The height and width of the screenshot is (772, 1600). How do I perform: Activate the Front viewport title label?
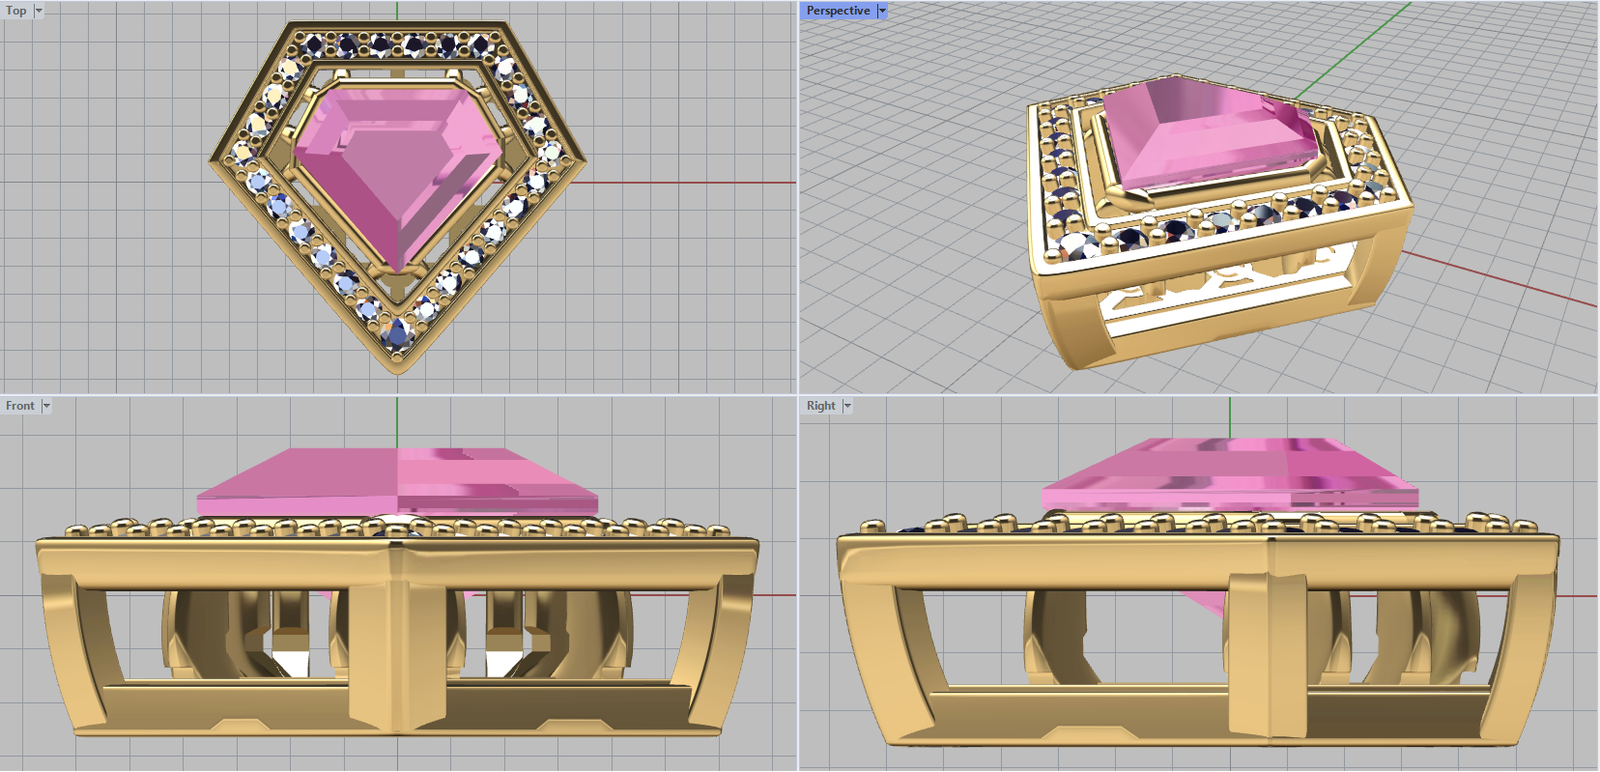click(20, 406)
